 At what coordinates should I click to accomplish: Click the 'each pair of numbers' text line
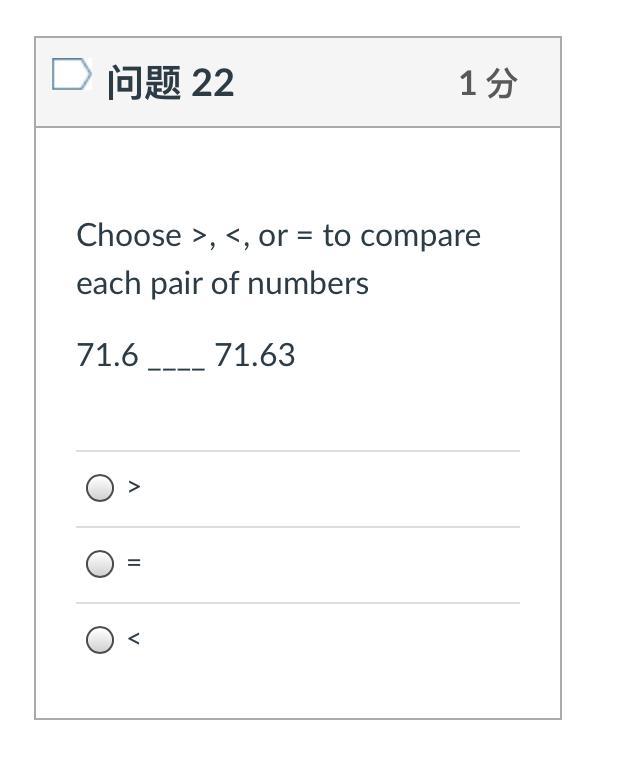click(x=222, y=284)
